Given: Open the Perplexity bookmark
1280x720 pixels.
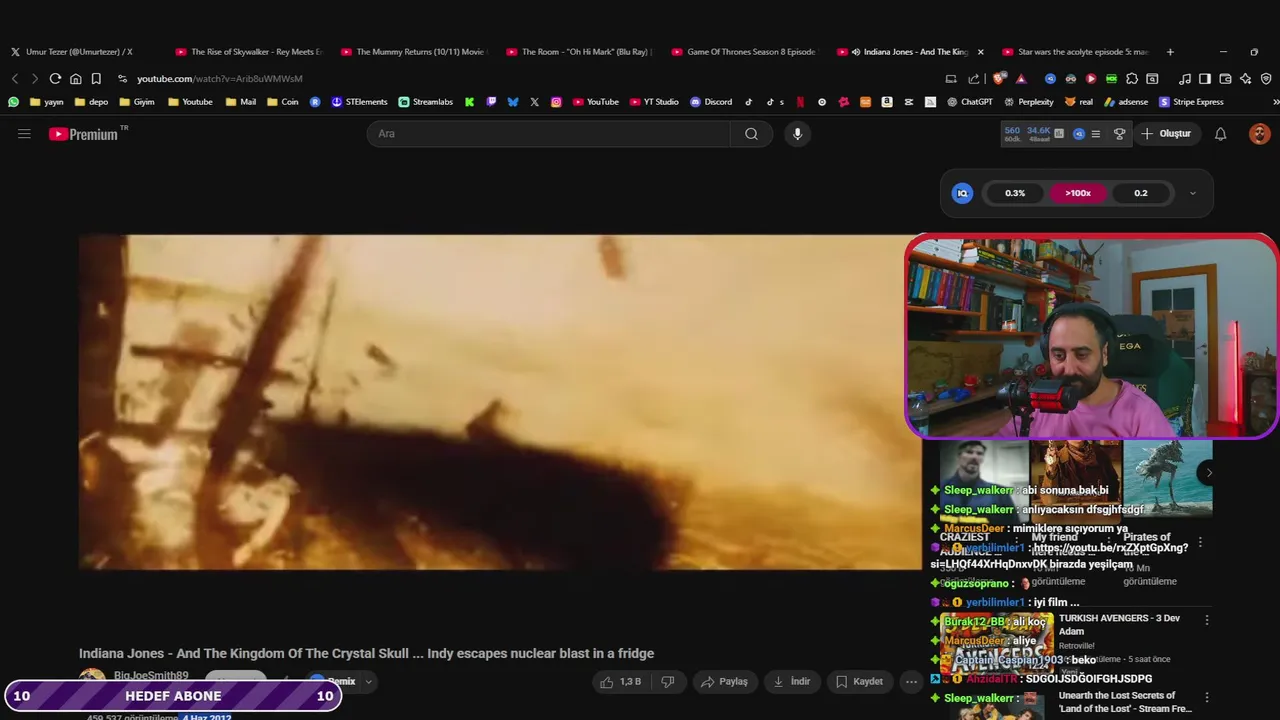Looking at the screenshot, I should point(1028,101).
